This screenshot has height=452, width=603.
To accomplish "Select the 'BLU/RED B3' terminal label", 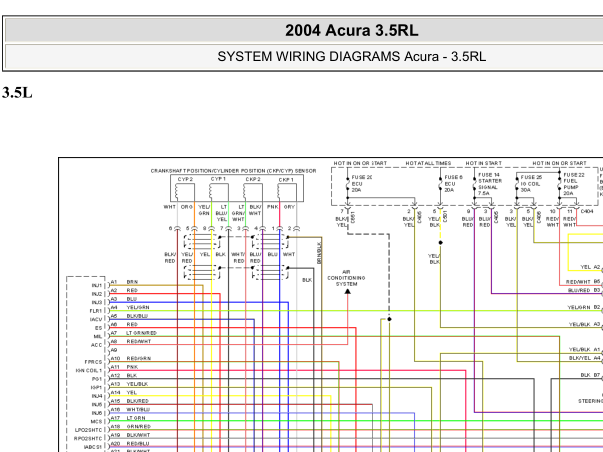I will (584, 290).
